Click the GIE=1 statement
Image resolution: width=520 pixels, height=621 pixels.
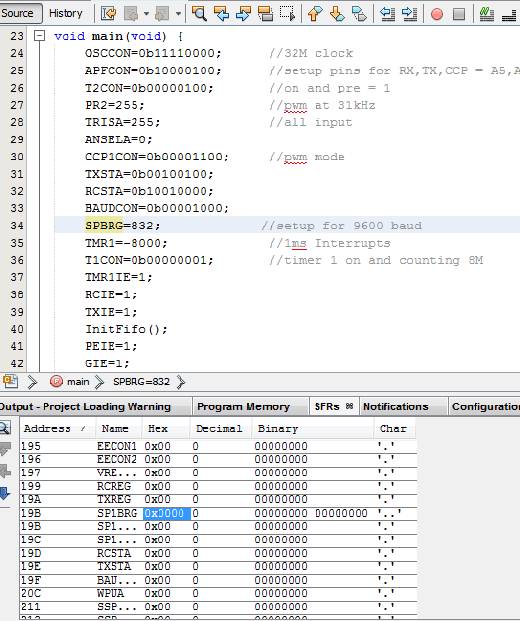click(107, 363)
